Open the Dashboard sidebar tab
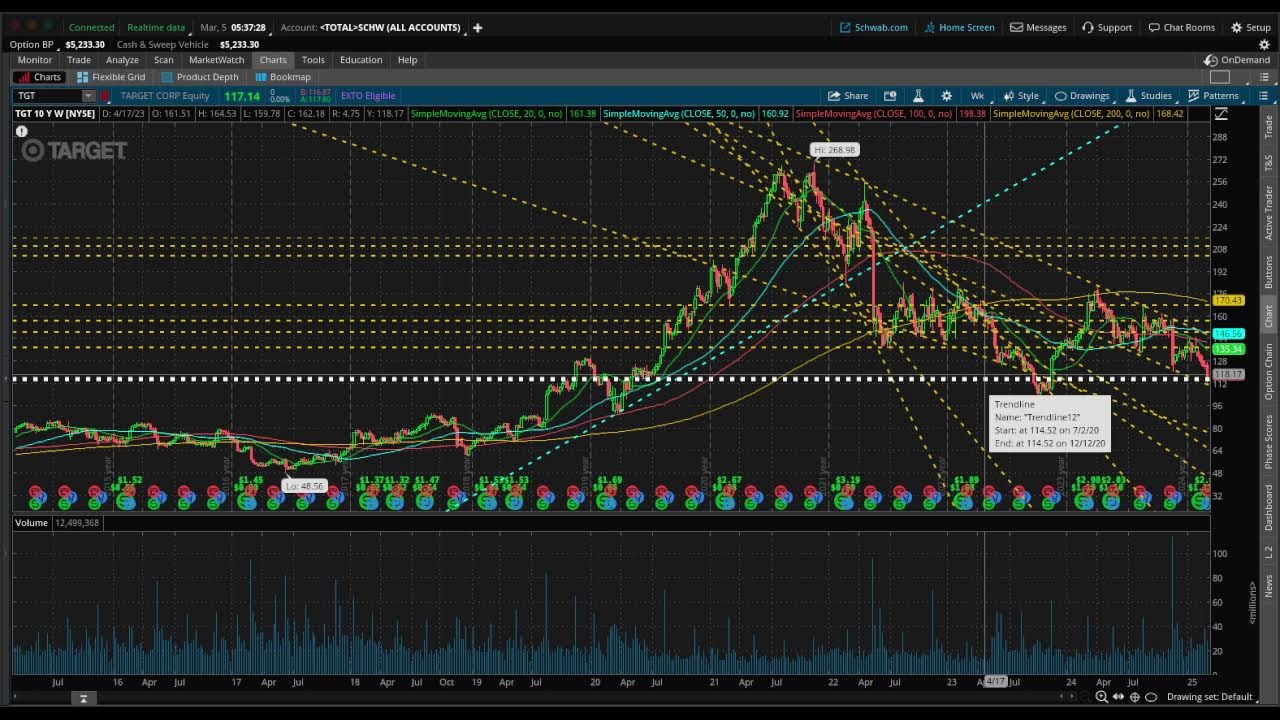This screenshot has width=1280, height=720. 1269,507
